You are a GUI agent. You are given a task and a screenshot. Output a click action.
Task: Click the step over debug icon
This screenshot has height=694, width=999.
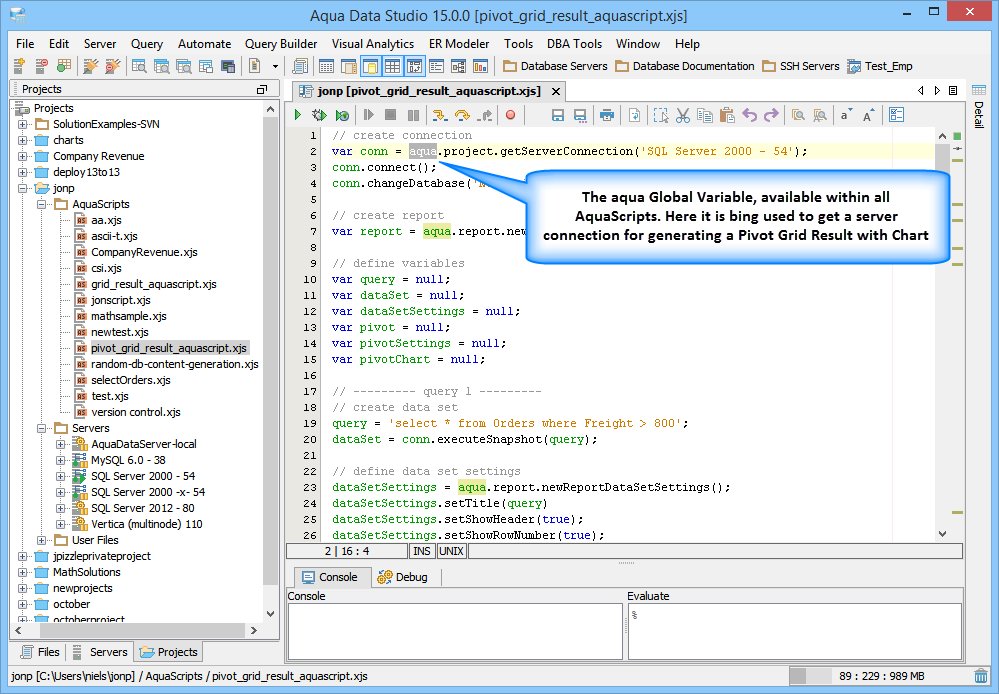(x=462, y=116)
